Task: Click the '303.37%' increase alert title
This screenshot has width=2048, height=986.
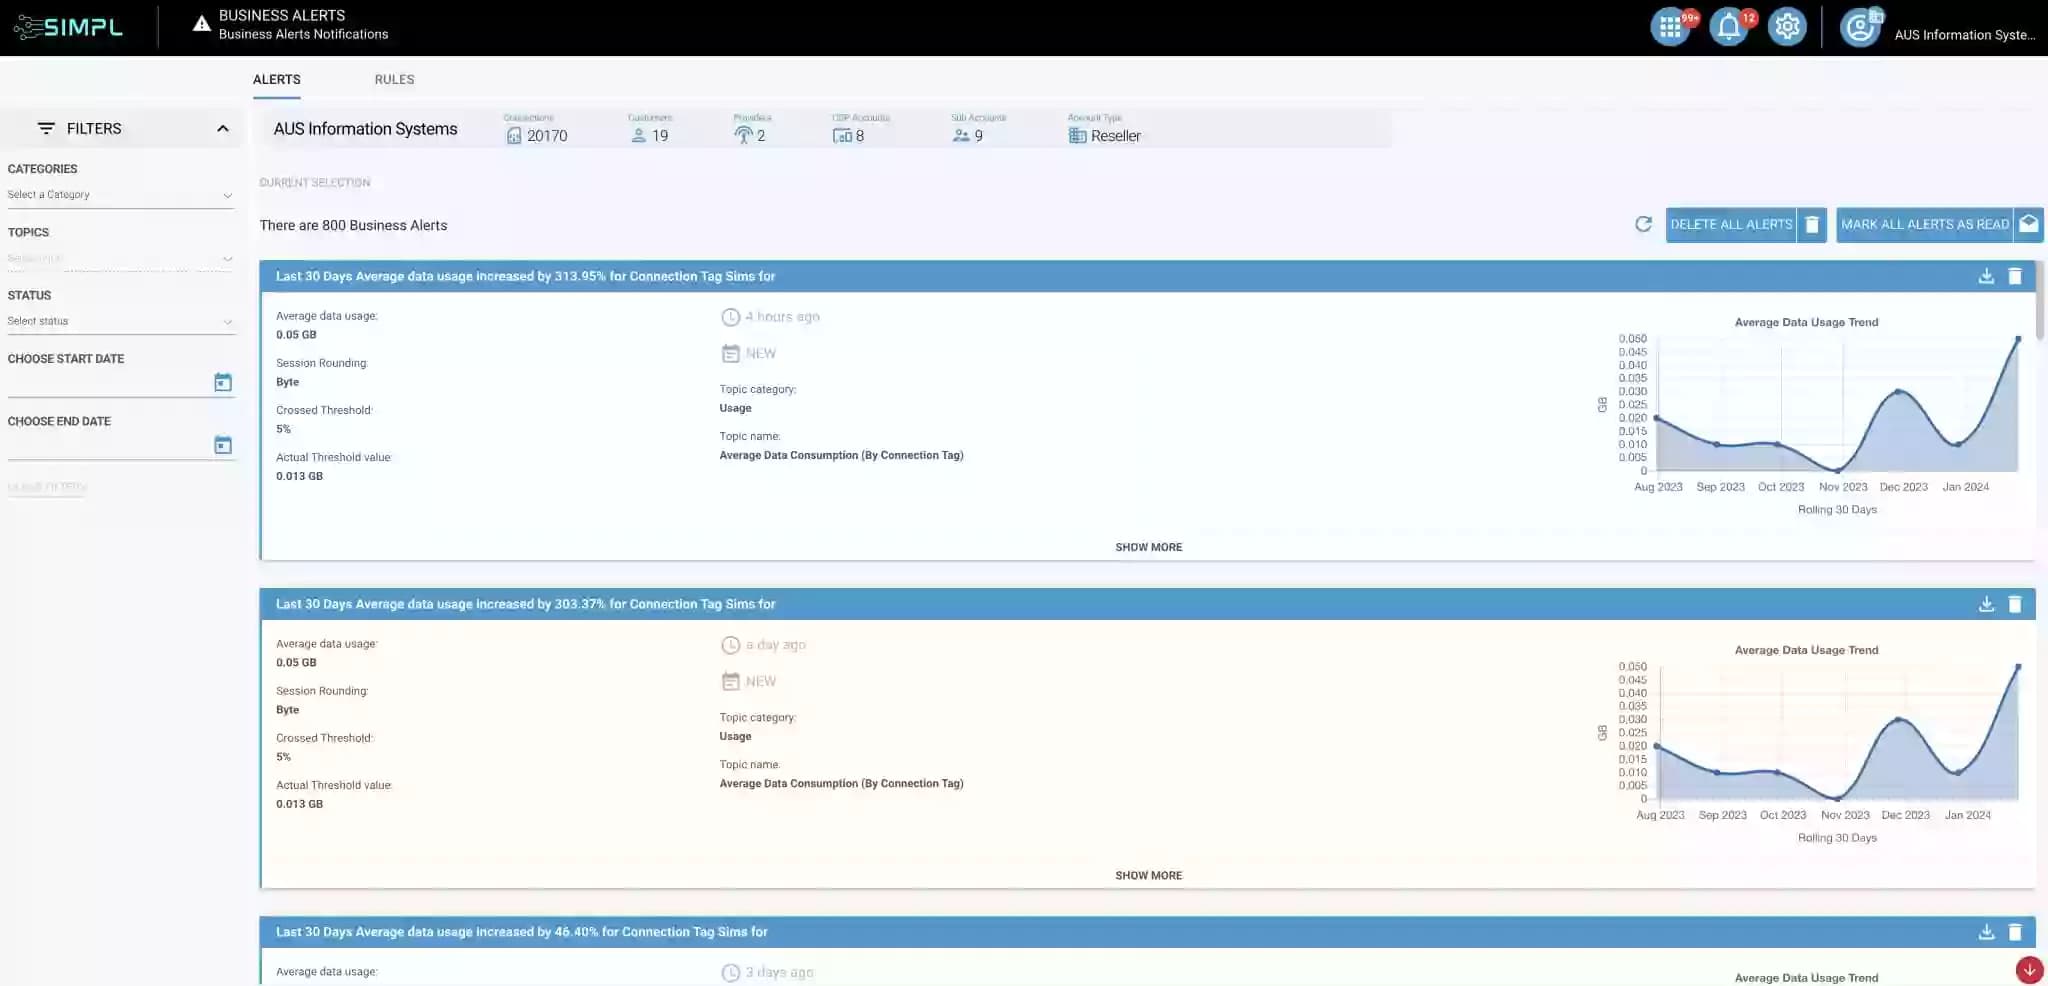Action: pos(525,604)
